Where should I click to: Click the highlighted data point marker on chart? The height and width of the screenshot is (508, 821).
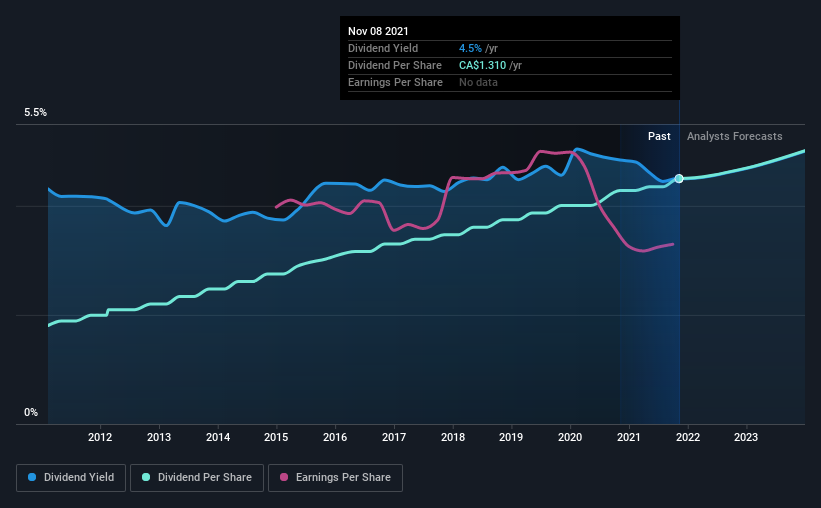679,179
